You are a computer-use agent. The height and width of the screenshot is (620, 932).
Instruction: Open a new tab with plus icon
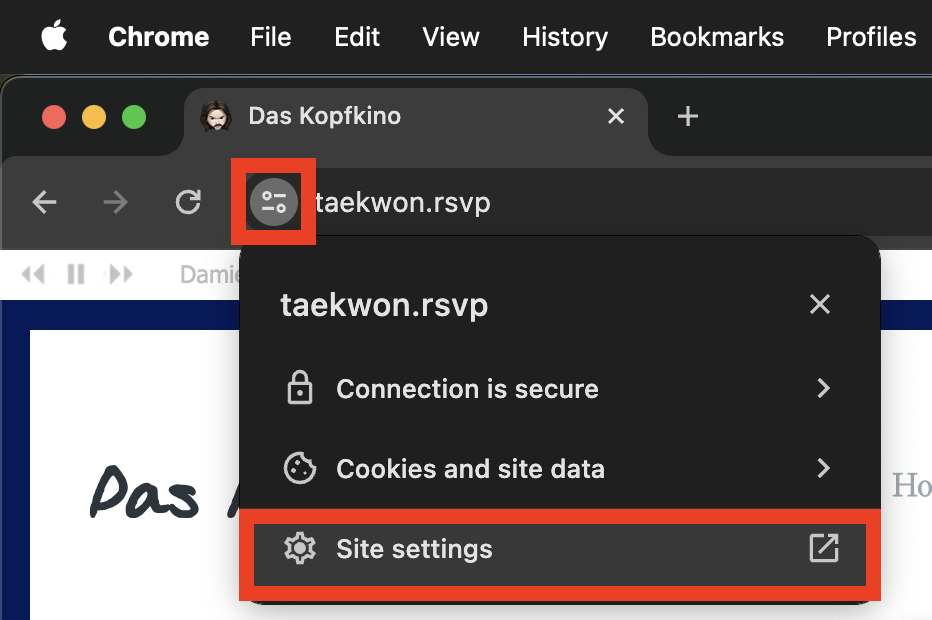(688, 116)
